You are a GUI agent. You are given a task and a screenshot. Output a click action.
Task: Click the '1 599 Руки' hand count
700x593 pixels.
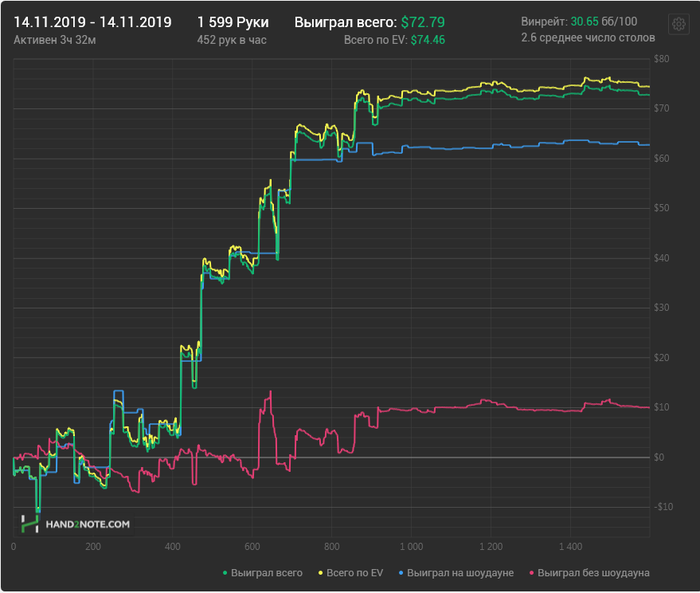coord(233,22)
